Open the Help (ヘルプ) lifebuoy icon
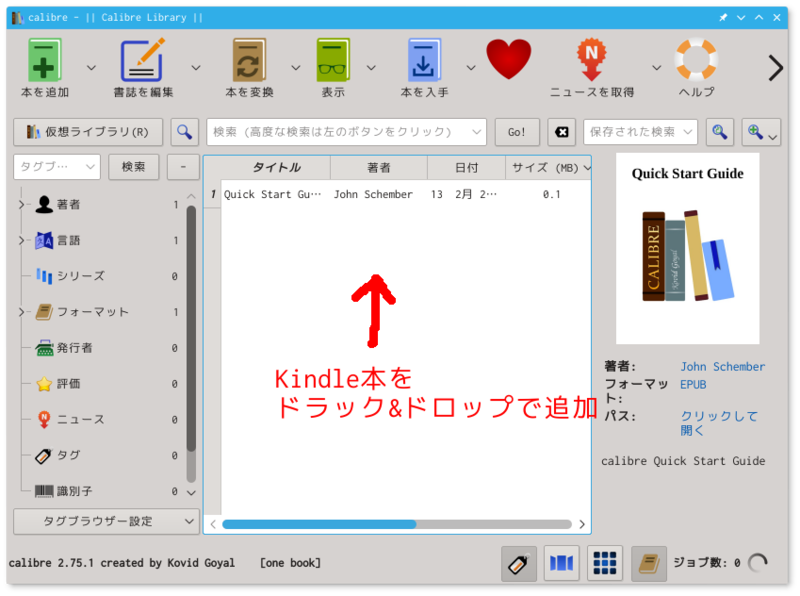The height and width of the screenshot is (596, 800). (x=696, y=60)
